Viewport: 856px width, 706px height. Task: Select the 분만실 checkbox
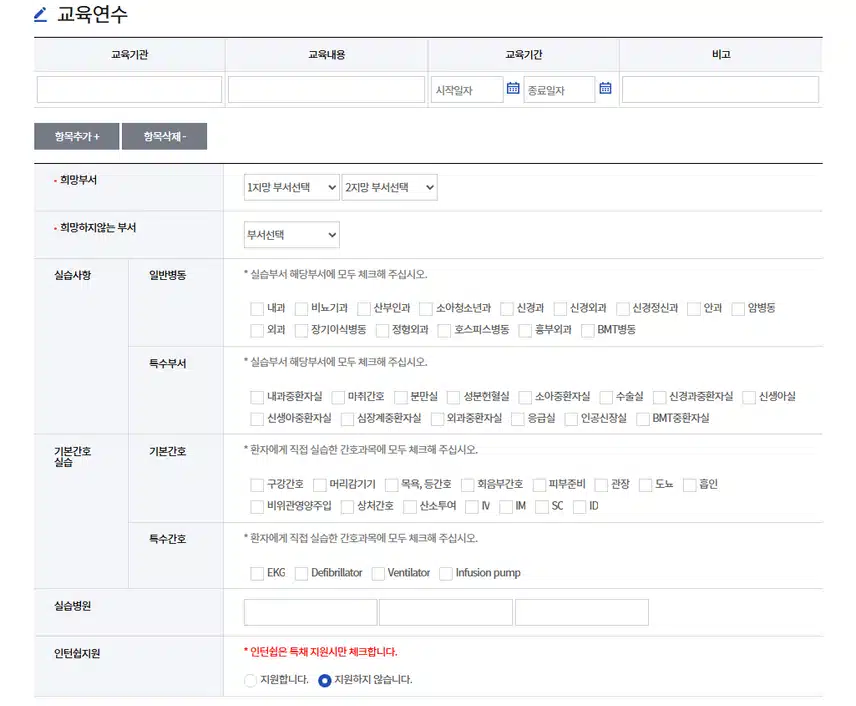401,397
